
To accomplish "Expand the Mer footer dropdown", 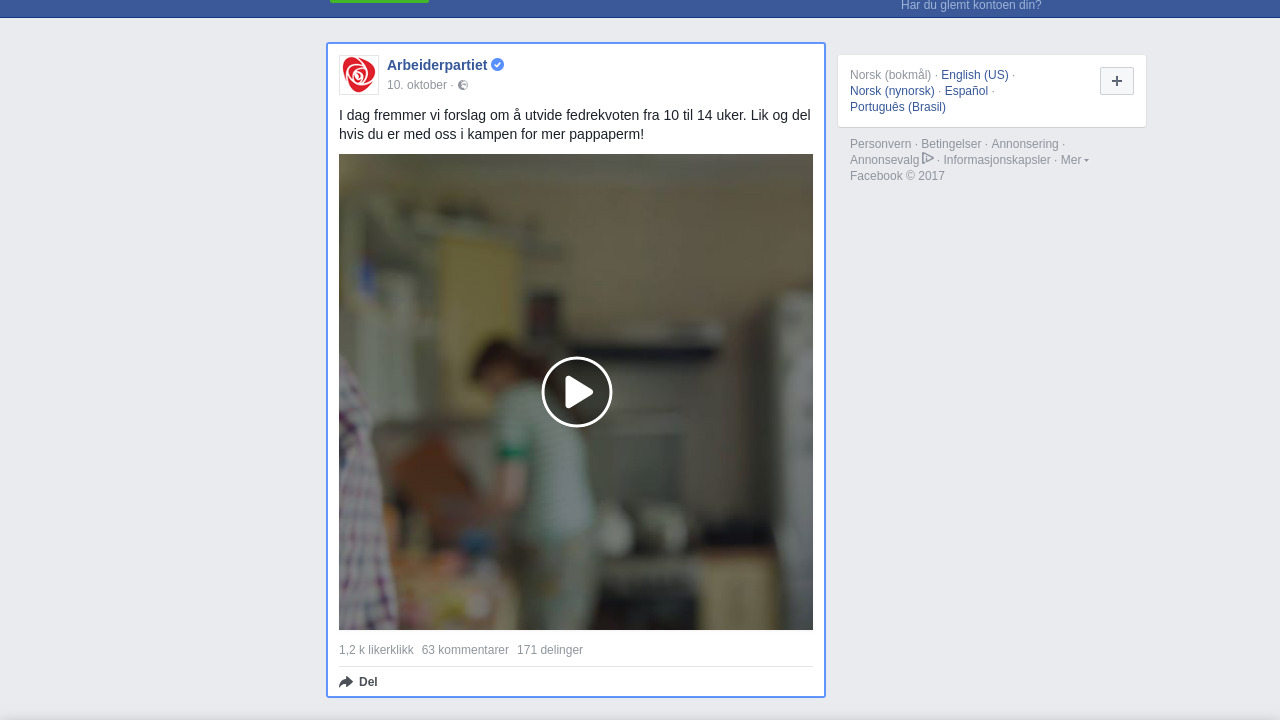I will (x=1074, y=160).
